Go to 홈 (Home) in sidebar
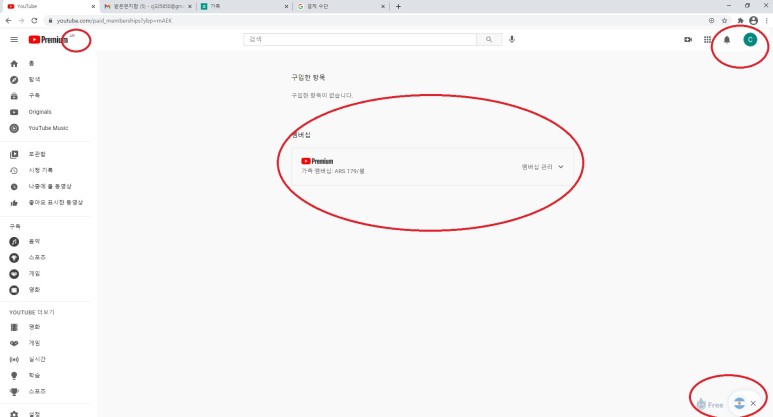773x417 pixels. coord(31,64)
